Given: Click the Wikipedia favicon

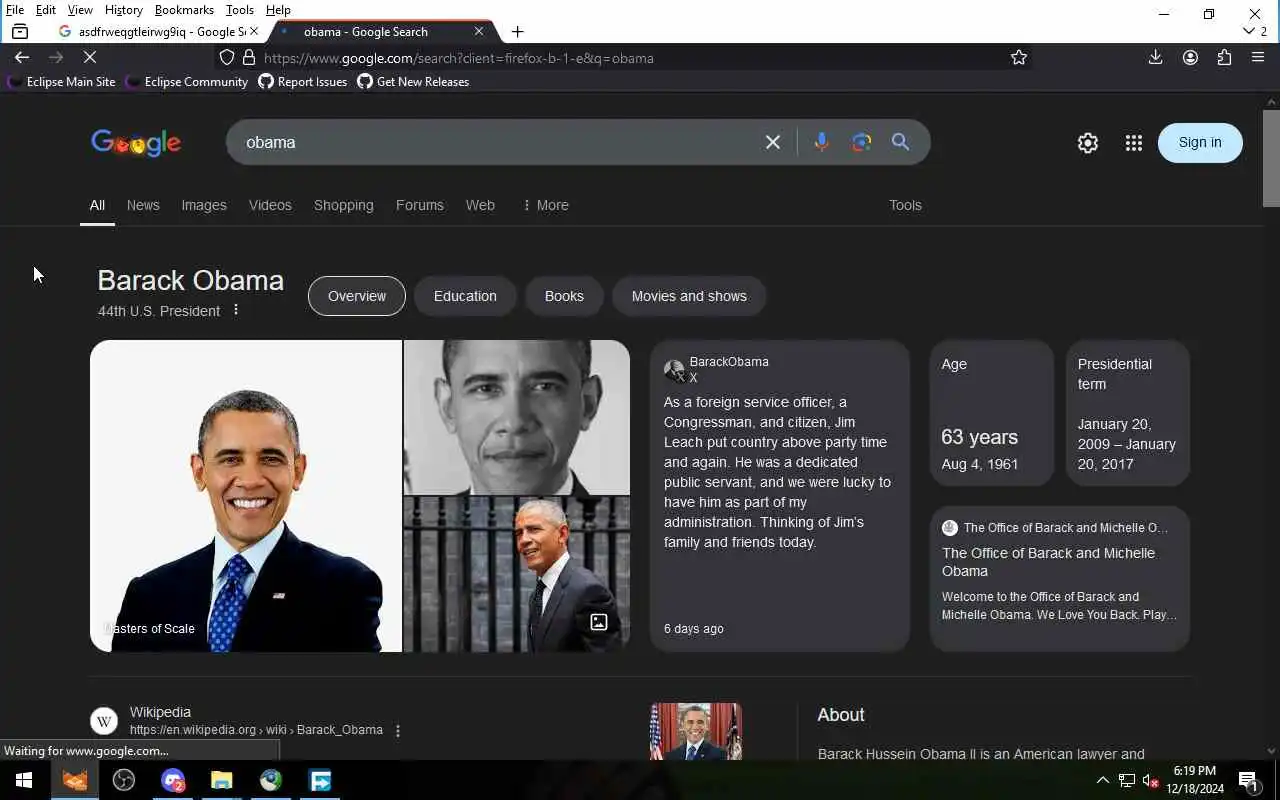Looking at the screenshot, I should pos(104,721).
